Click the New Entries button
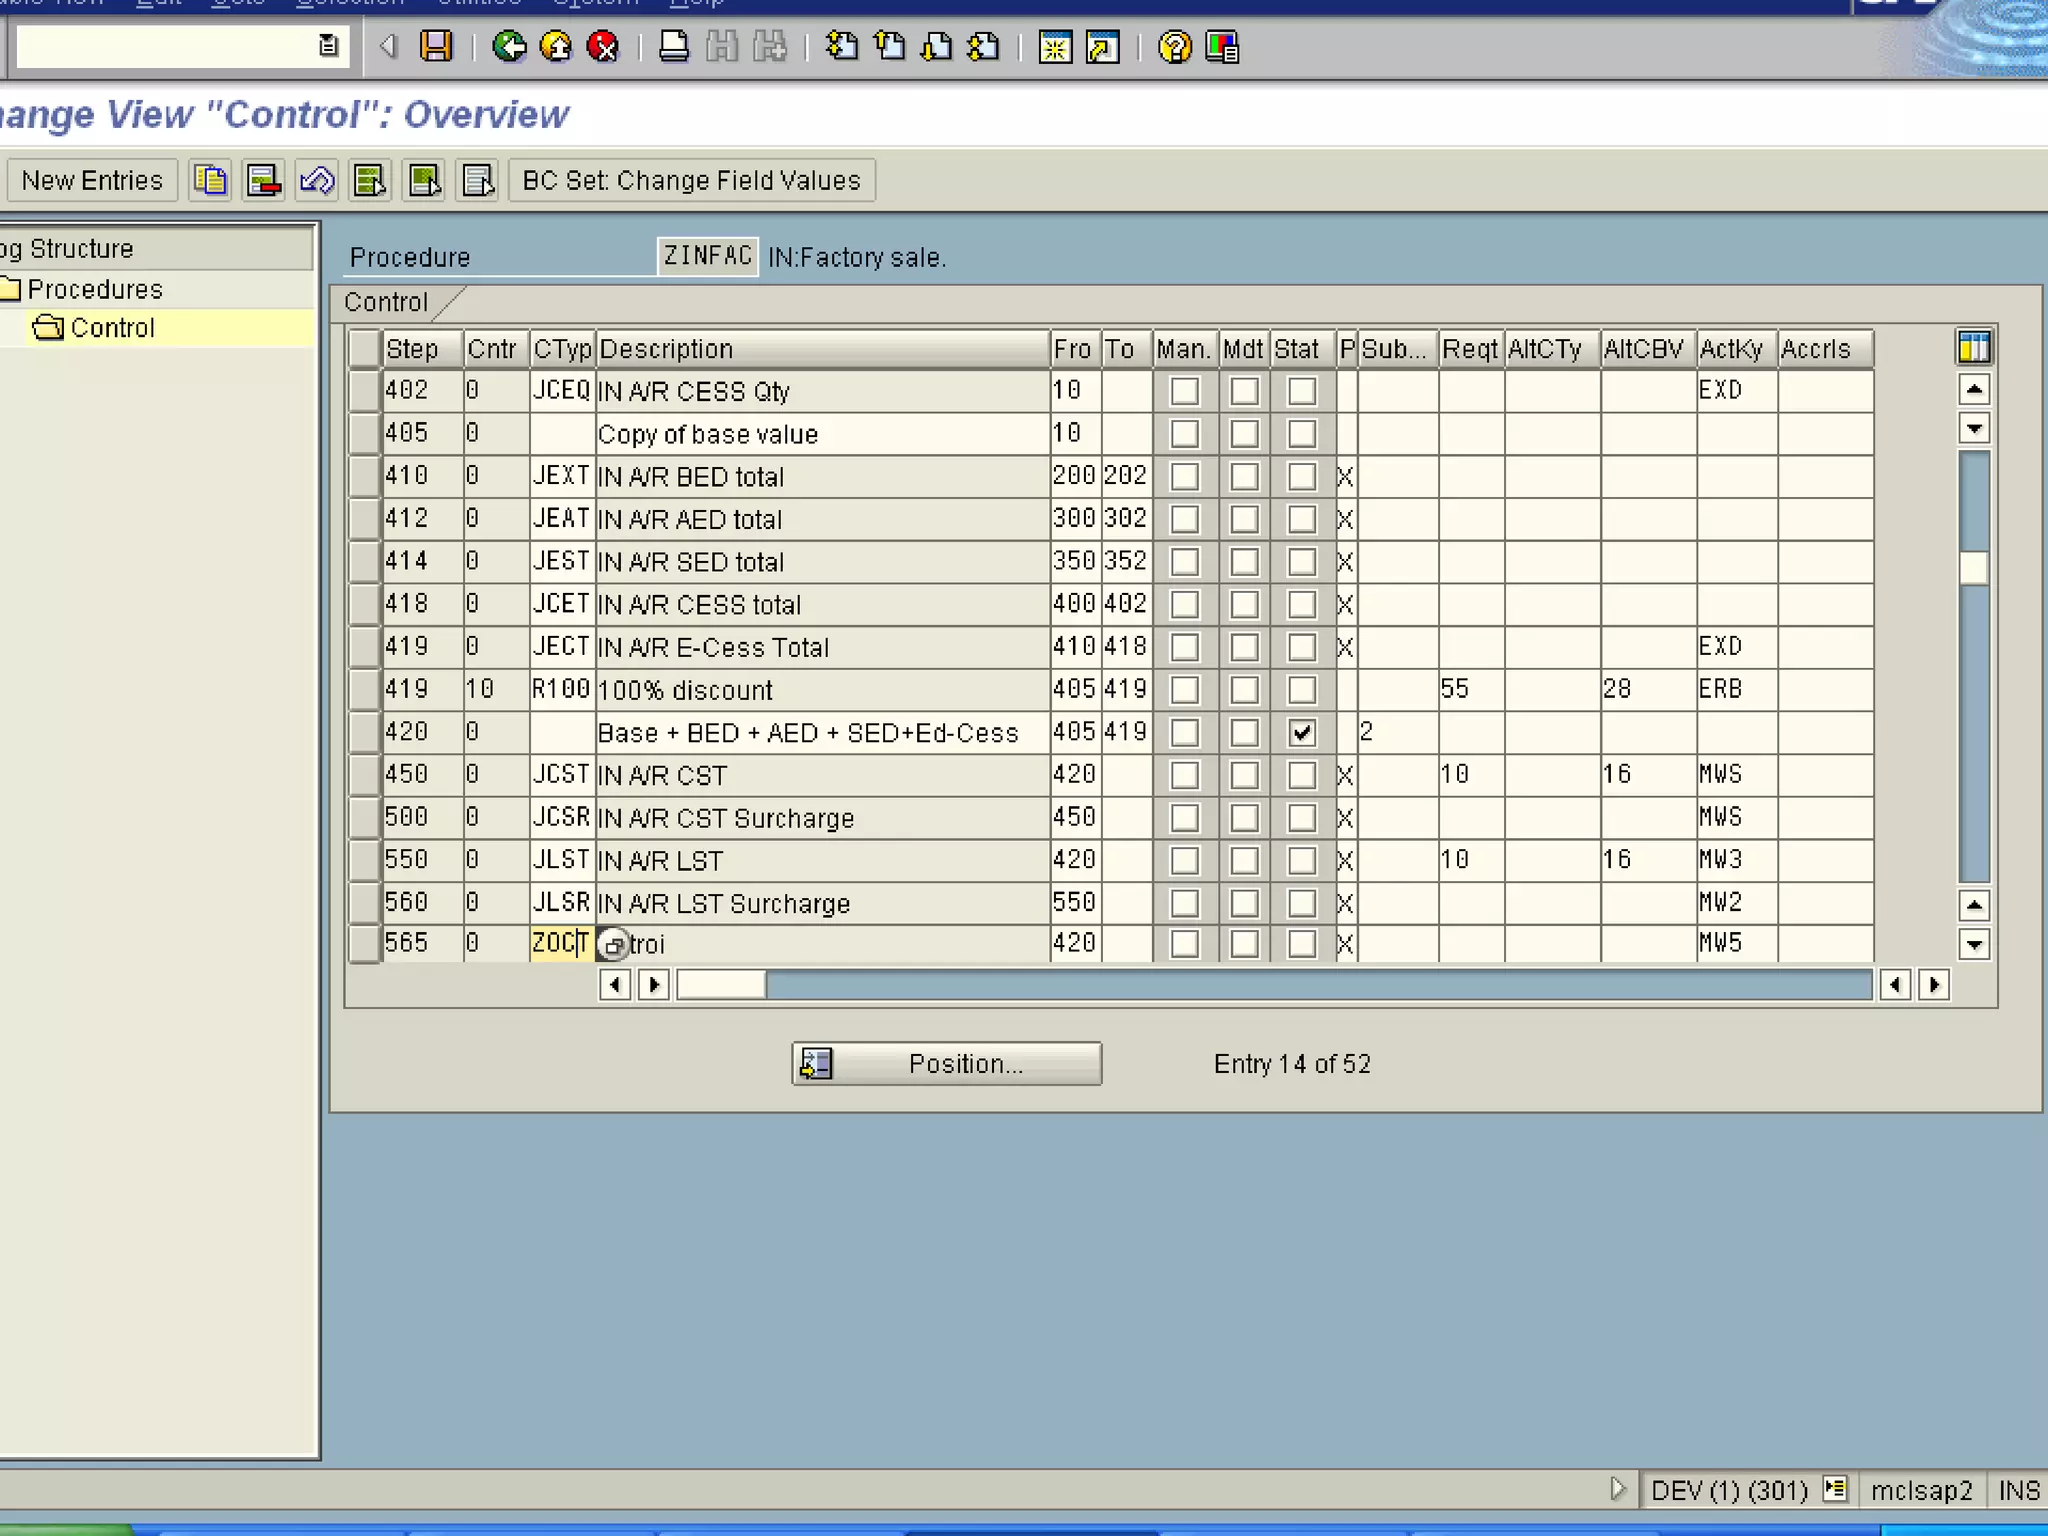Viewport: 2048px width, 1536px height. (92, 180)
